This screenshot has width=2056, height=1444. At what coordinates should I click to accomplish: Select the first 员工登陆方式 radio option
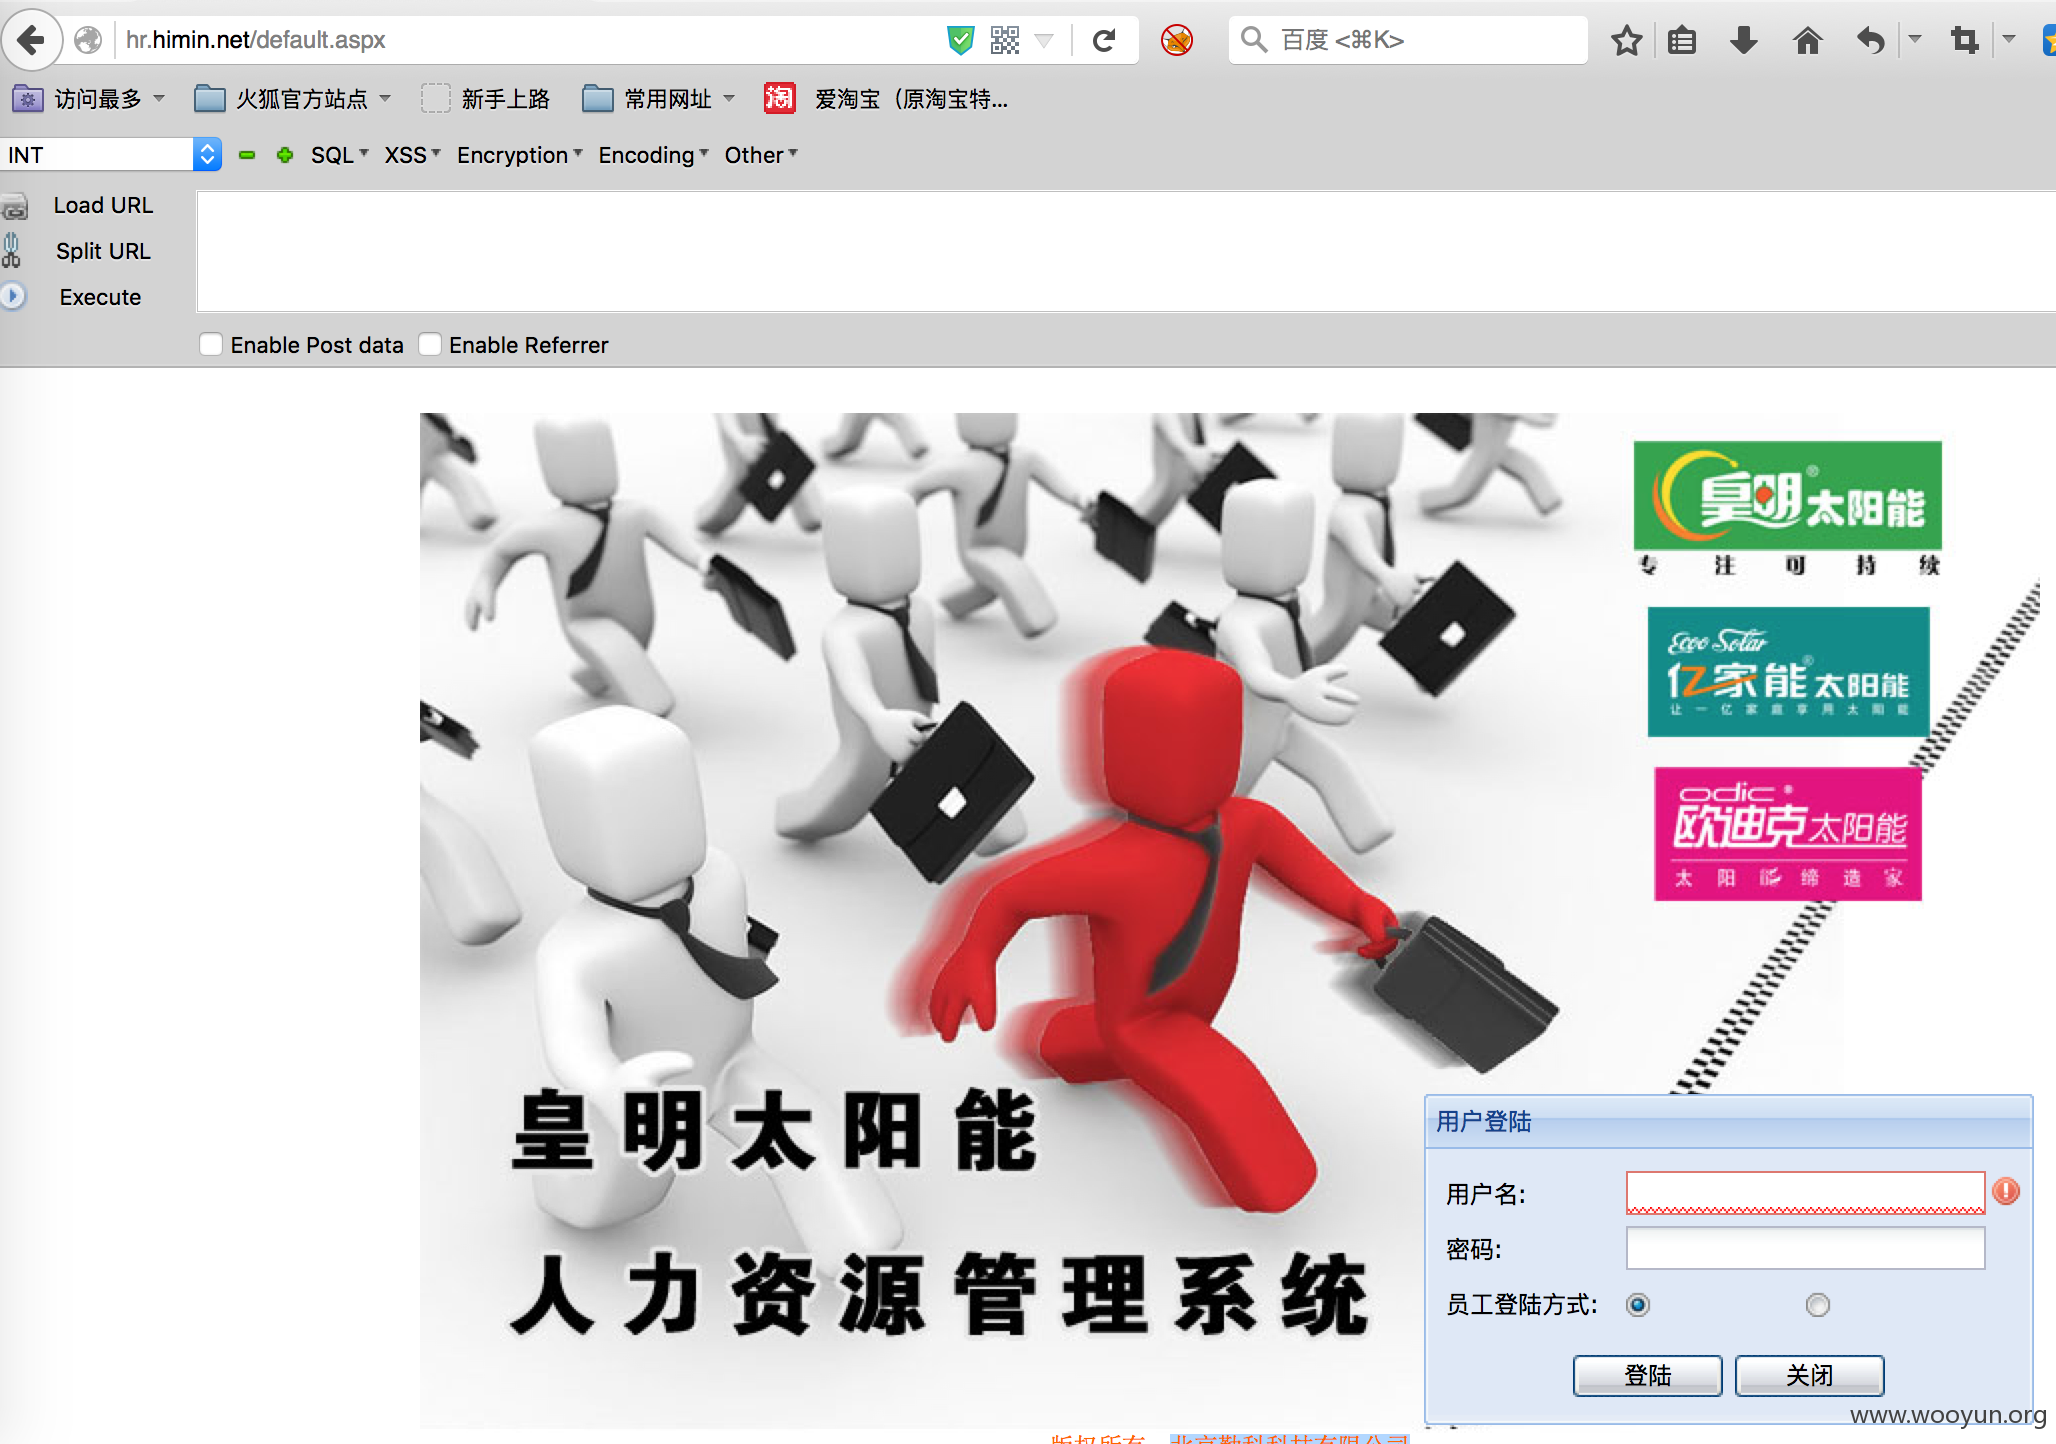tap(1637, 1305)
